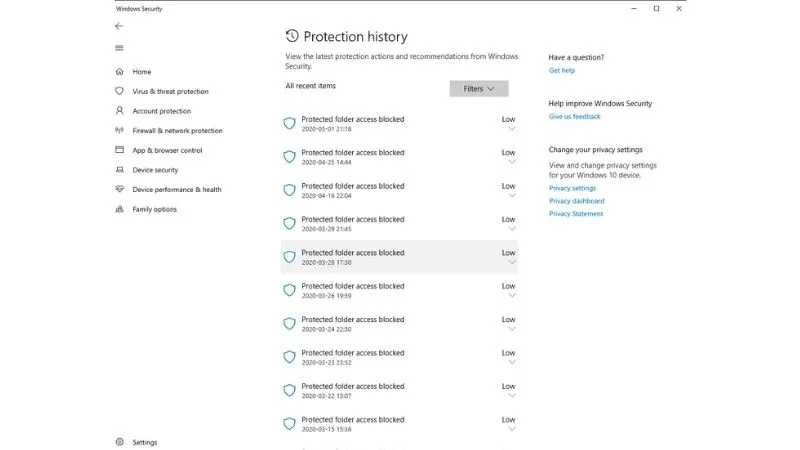Click shield icon of 2020-03-26 19:59 entry
The height and width of the screenshot is (450, 800).
[x=289, y=290]
